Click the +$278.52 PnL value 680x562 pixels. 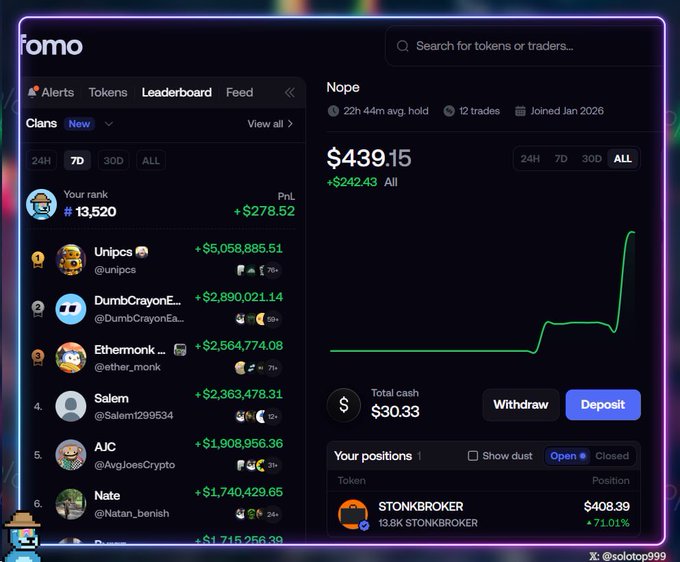[x=264, y=211]
